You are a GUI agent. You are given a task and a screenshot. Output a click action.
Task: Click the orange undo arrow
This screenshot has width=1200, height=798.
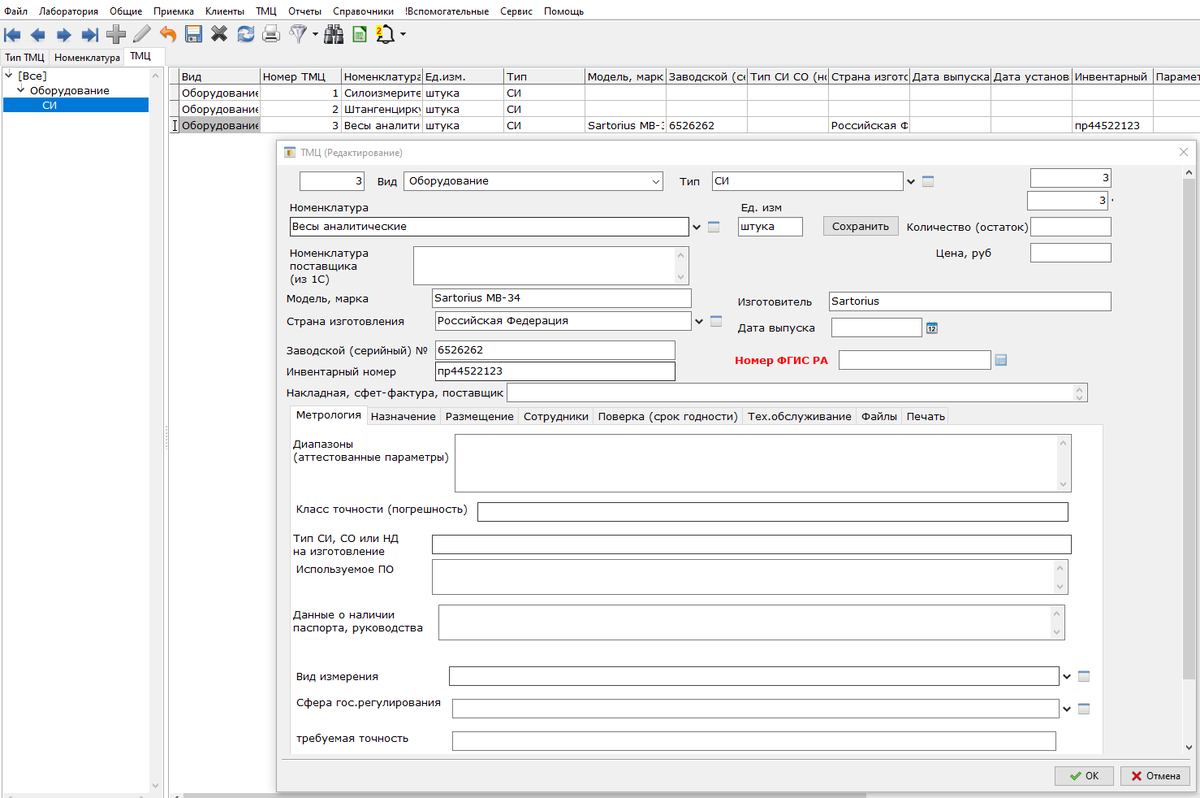pos(168,35)
